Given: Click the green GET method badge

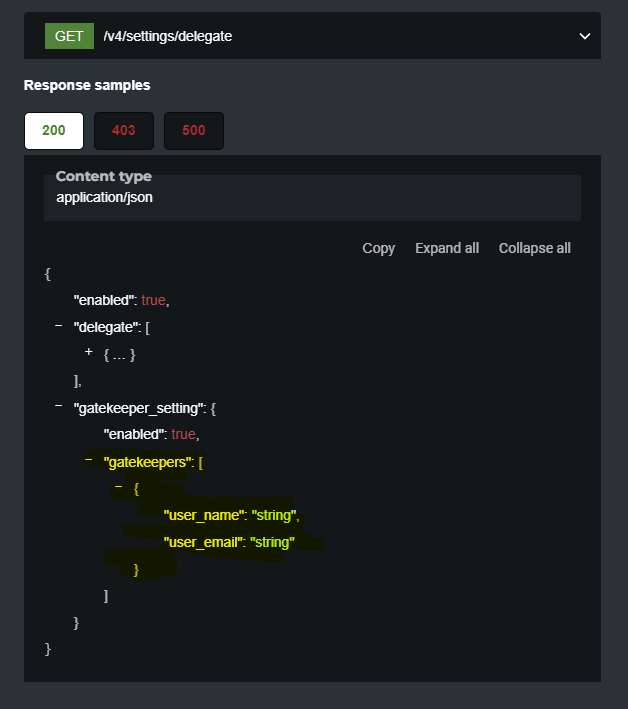Looking at the screenshot, I should (69, 36).
